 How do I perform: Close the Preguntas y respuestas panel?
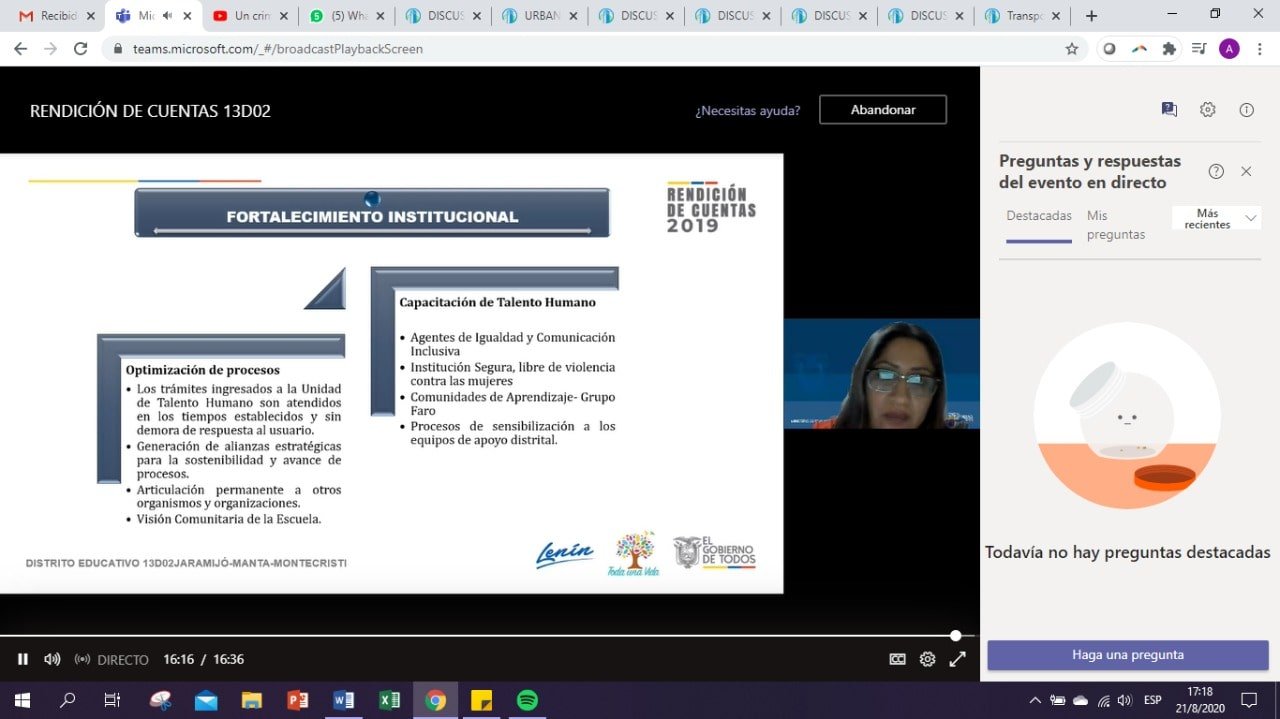tap(1246, 171)
